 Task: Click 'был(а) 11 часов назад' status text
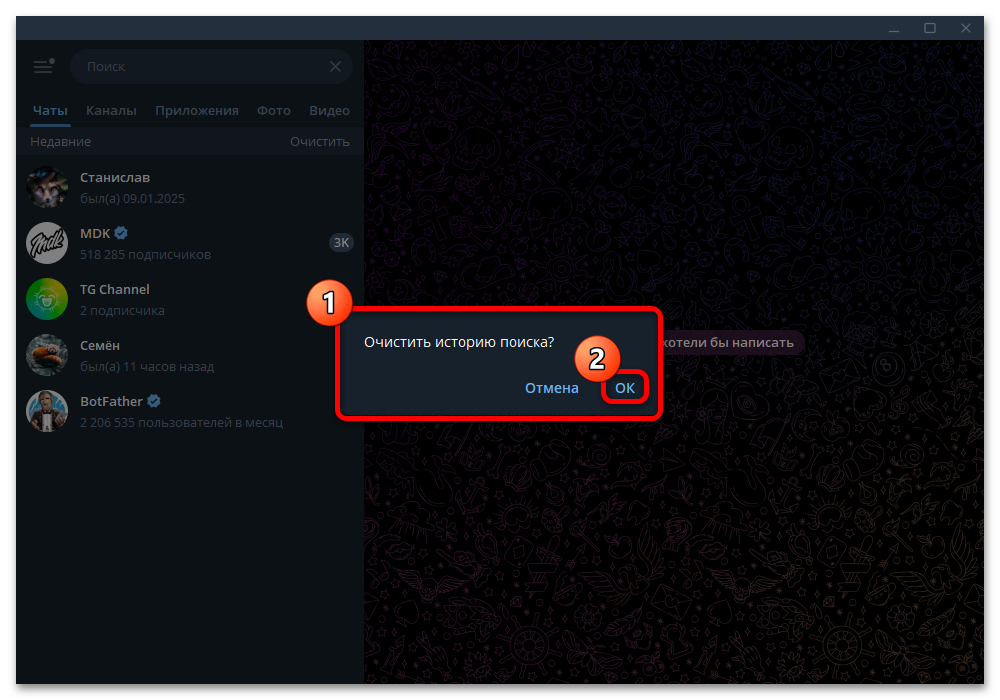pos(147,367)
